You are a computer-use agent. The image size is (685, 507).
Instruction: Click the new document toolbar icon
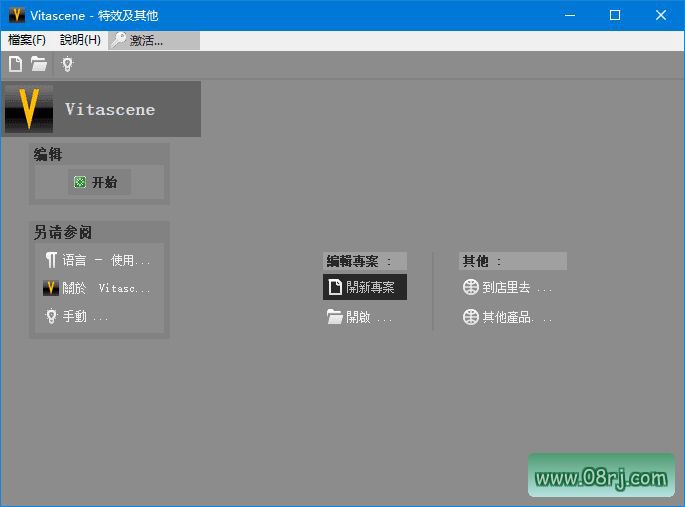pyautogui.click(x=15, y=65)
